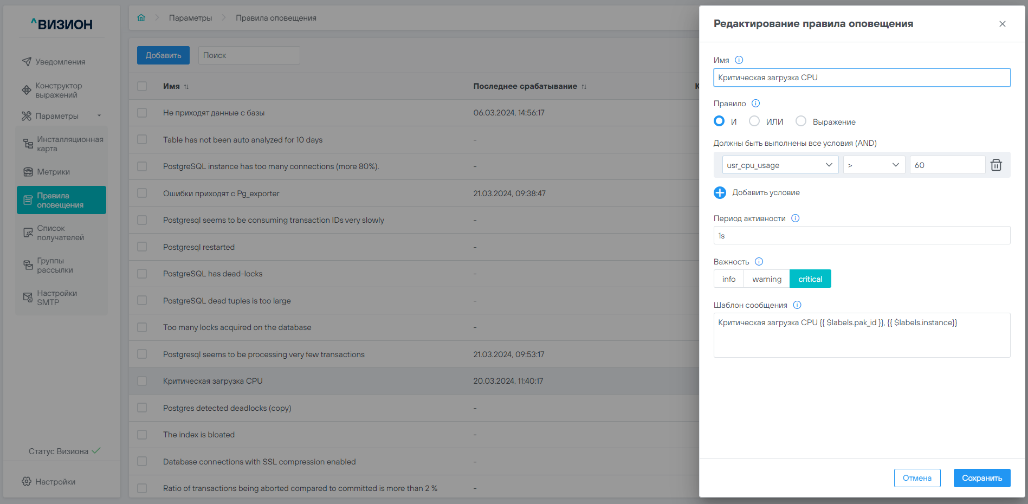This screenshot has width=1028, height=504.
Task: Open help icon for Шаблон сообщения
Action: [797, 305]
